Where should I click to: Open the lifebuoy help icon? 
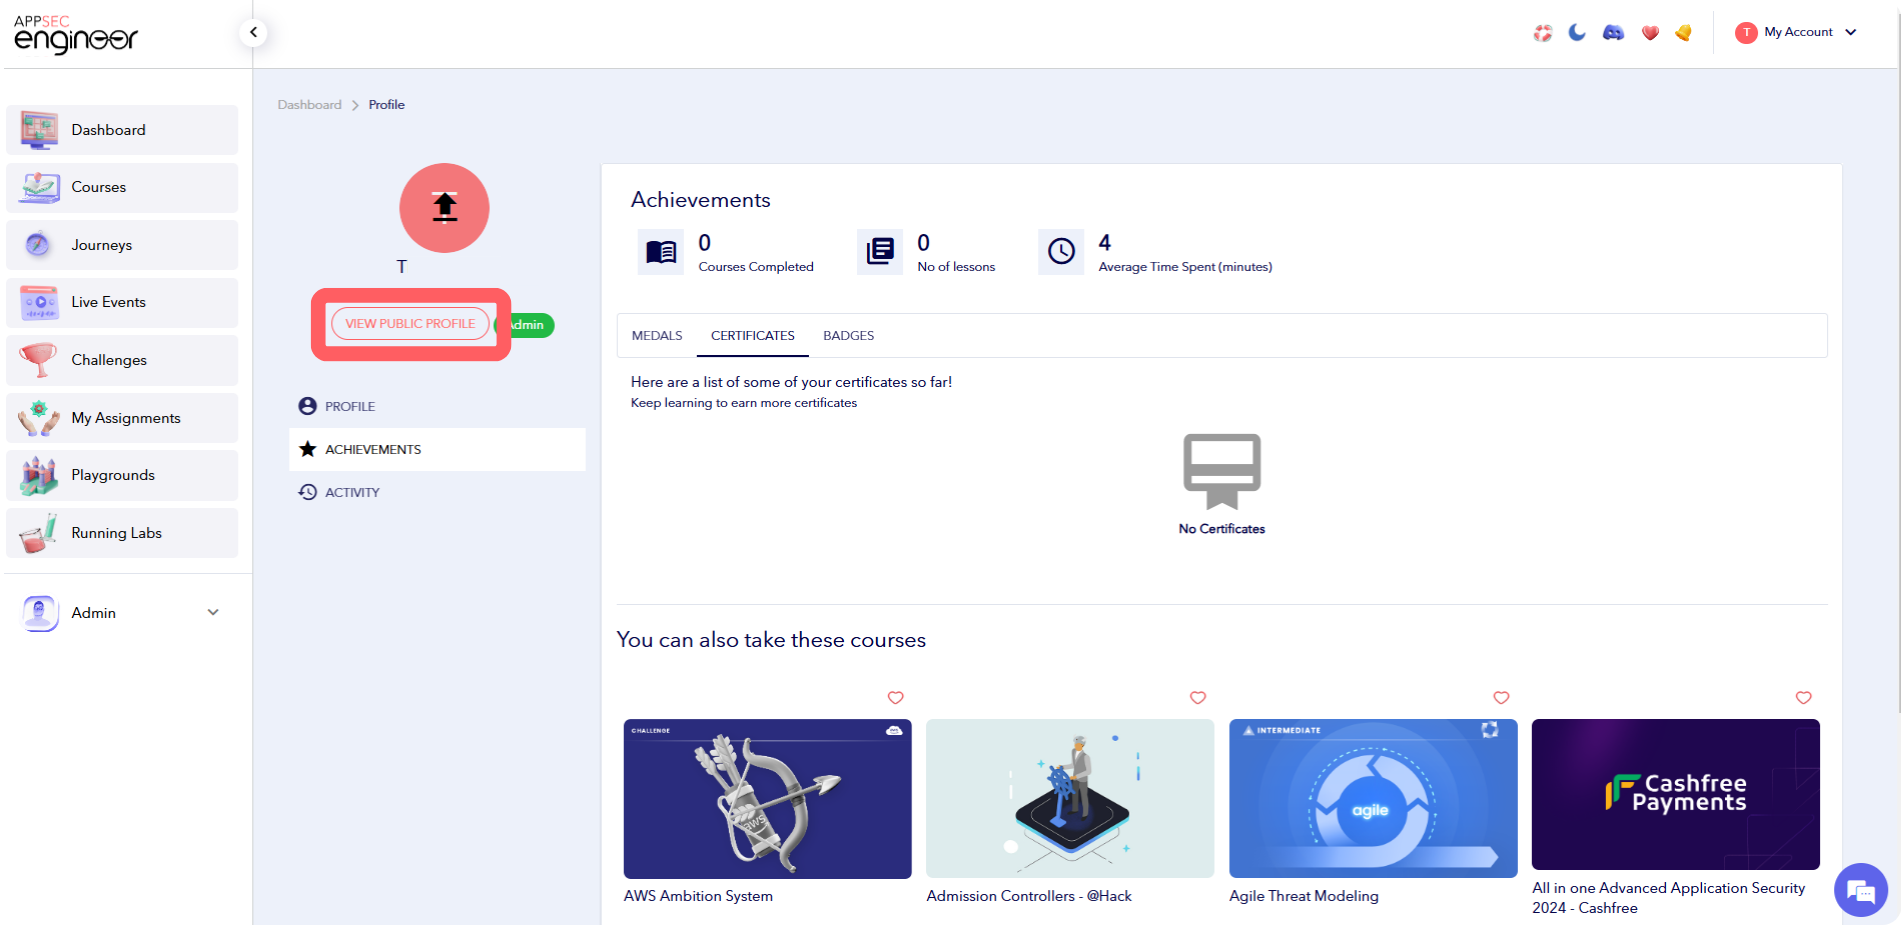tap(1543, 33)
